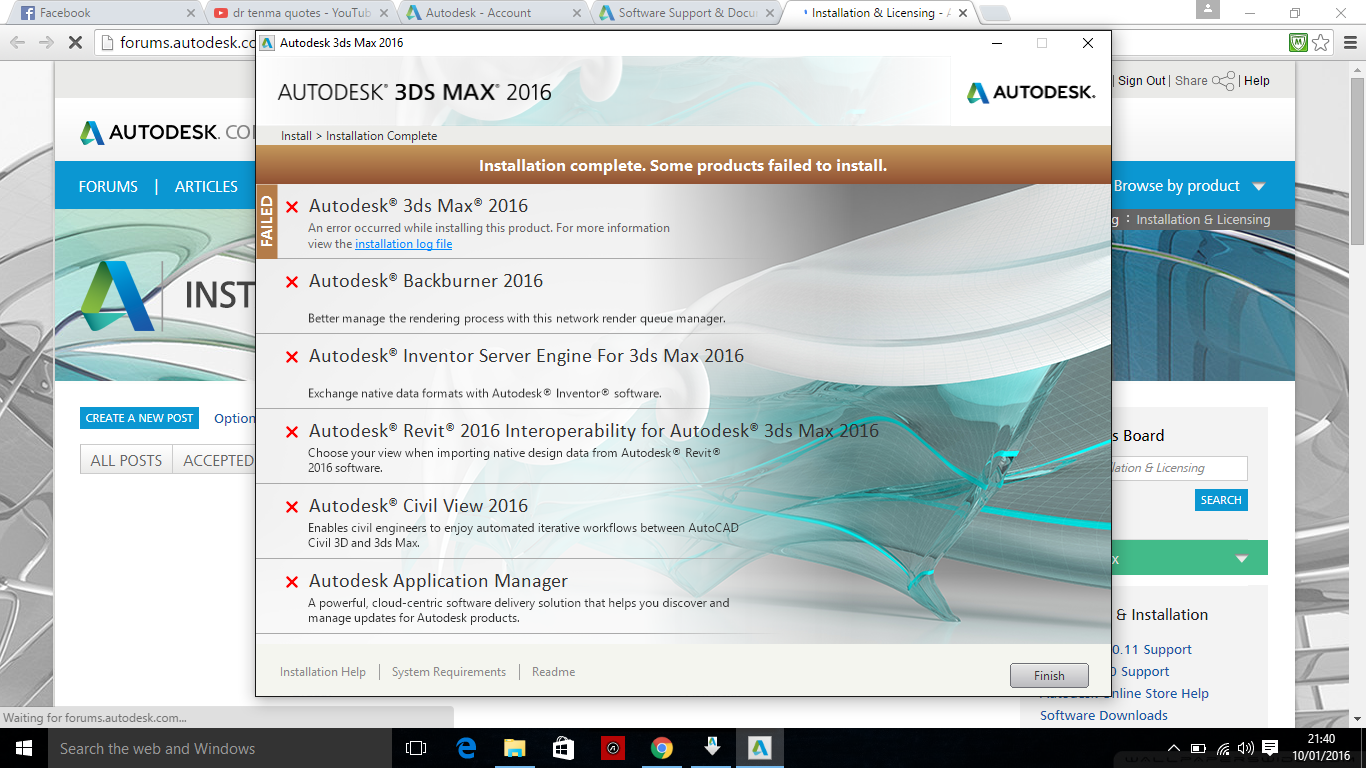This screenshot has height=768, width=1366.
Task: Open the Action Center notifications icon
Action: coord(1270,748)
